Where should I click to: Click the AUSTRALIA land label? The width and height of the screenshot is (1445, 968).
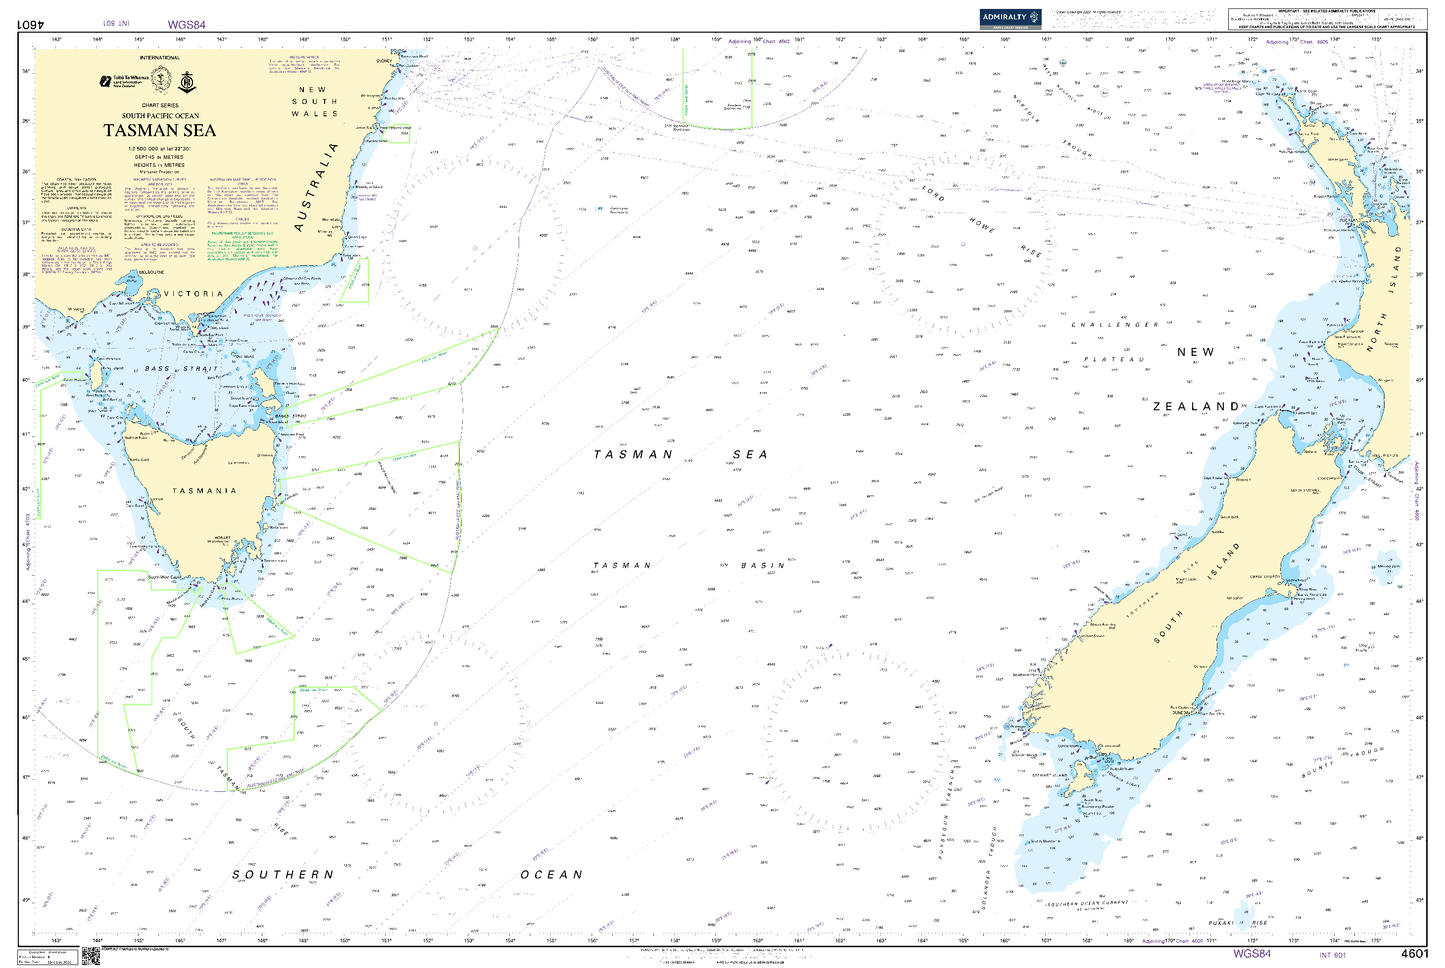click(316, 187)
